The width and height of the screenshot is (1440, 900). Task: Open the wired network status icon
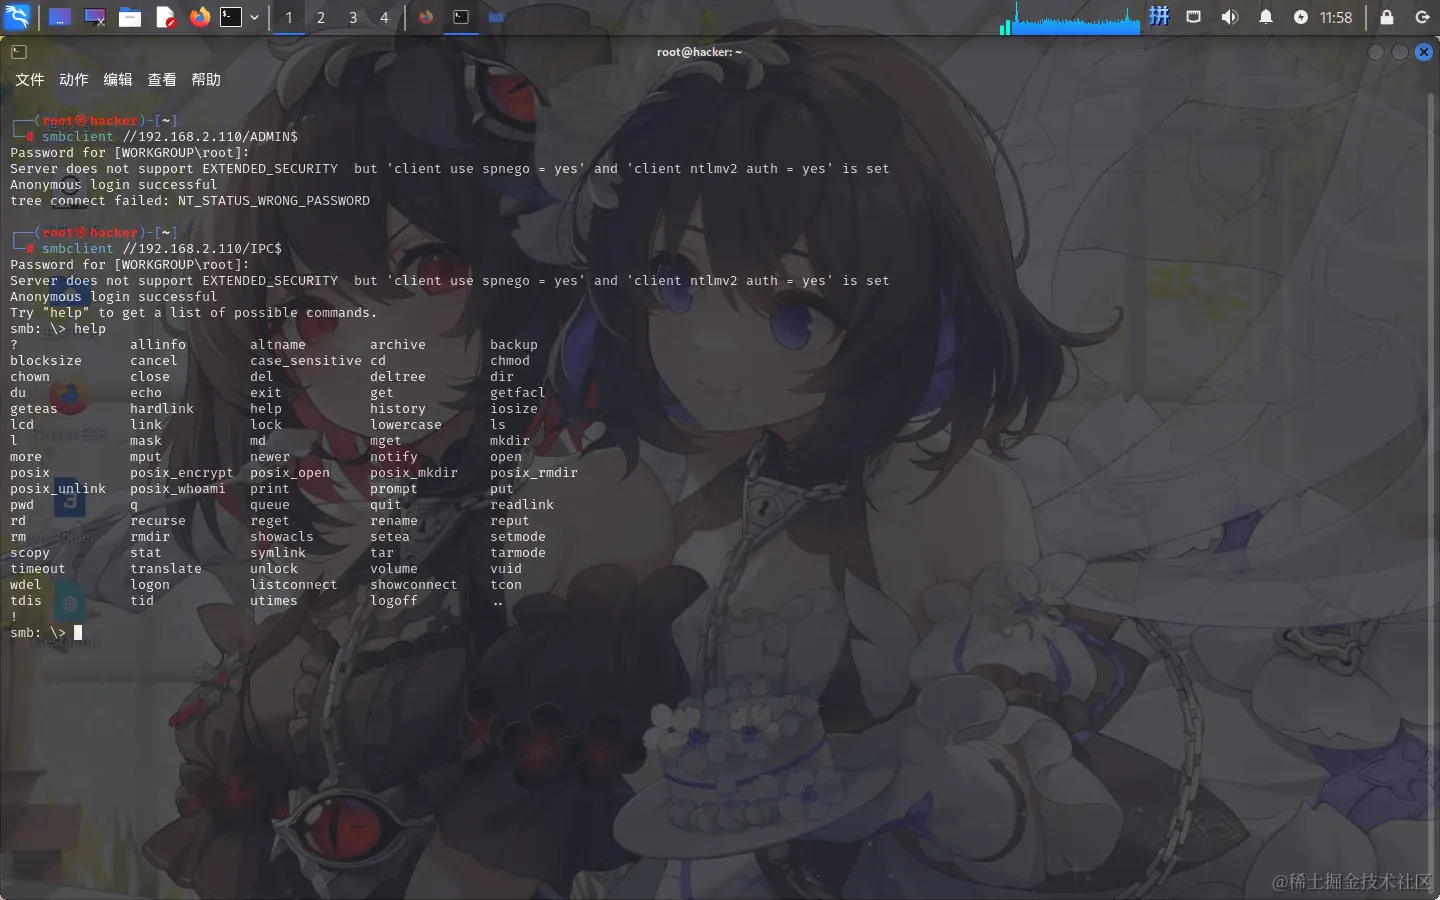click(x=1194, y=17)
